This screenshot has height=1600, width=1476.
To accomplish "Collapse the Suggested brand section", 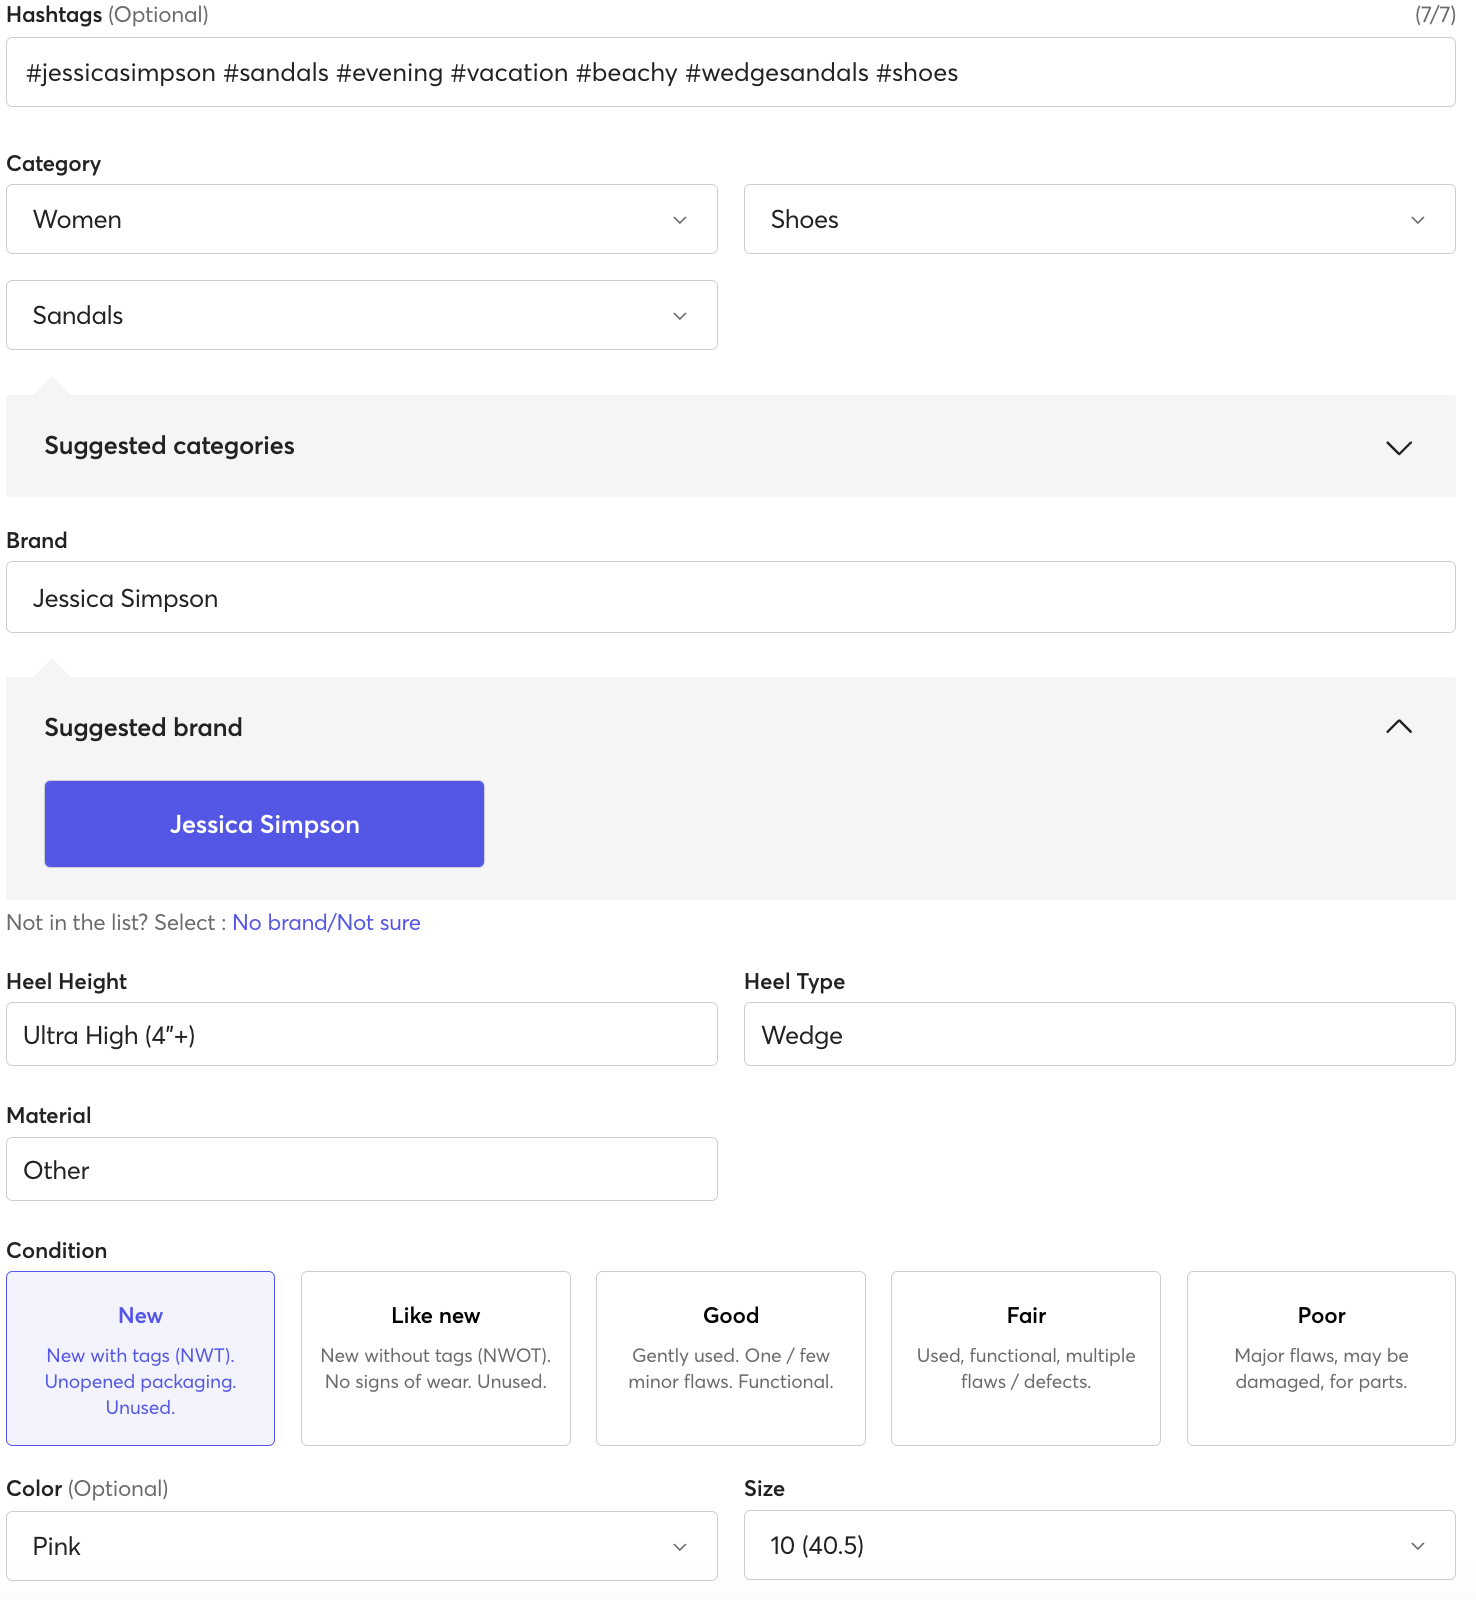I will [x=1398, y=727].
